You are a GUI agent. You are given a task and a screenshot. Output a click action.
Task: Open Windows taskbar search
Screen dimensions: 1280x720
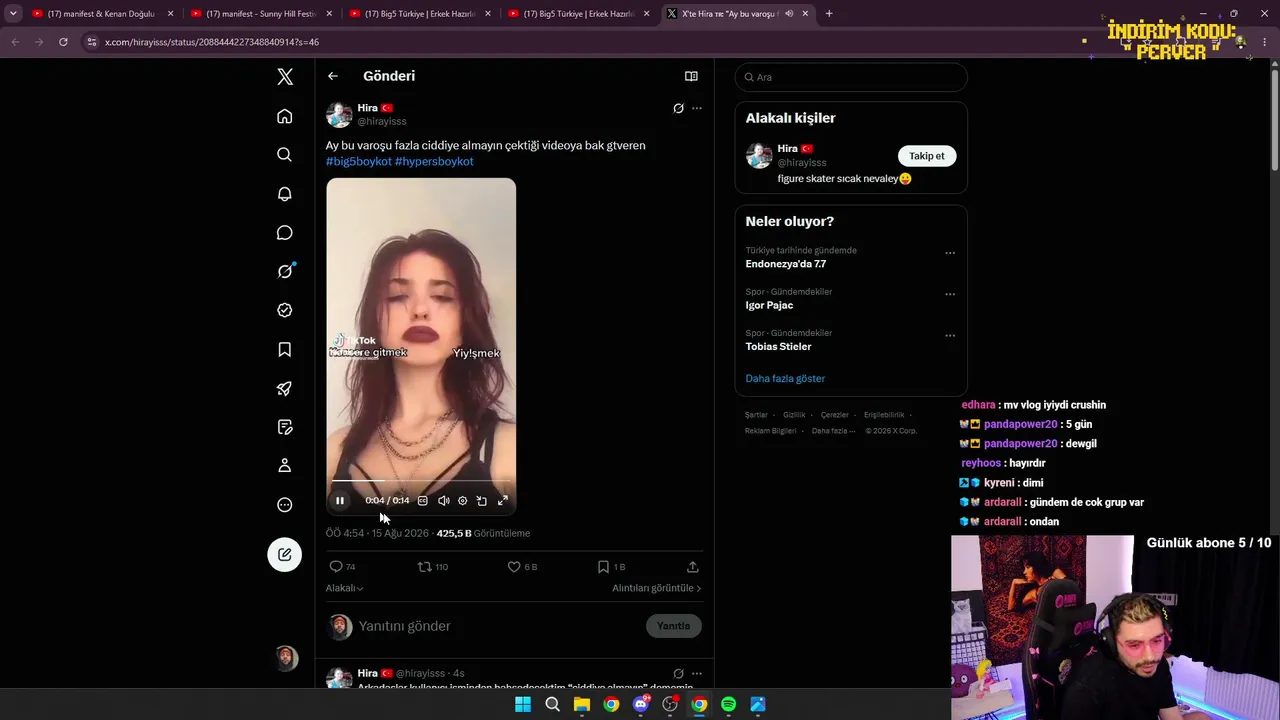pyautogui.click(x=552, y=704)
